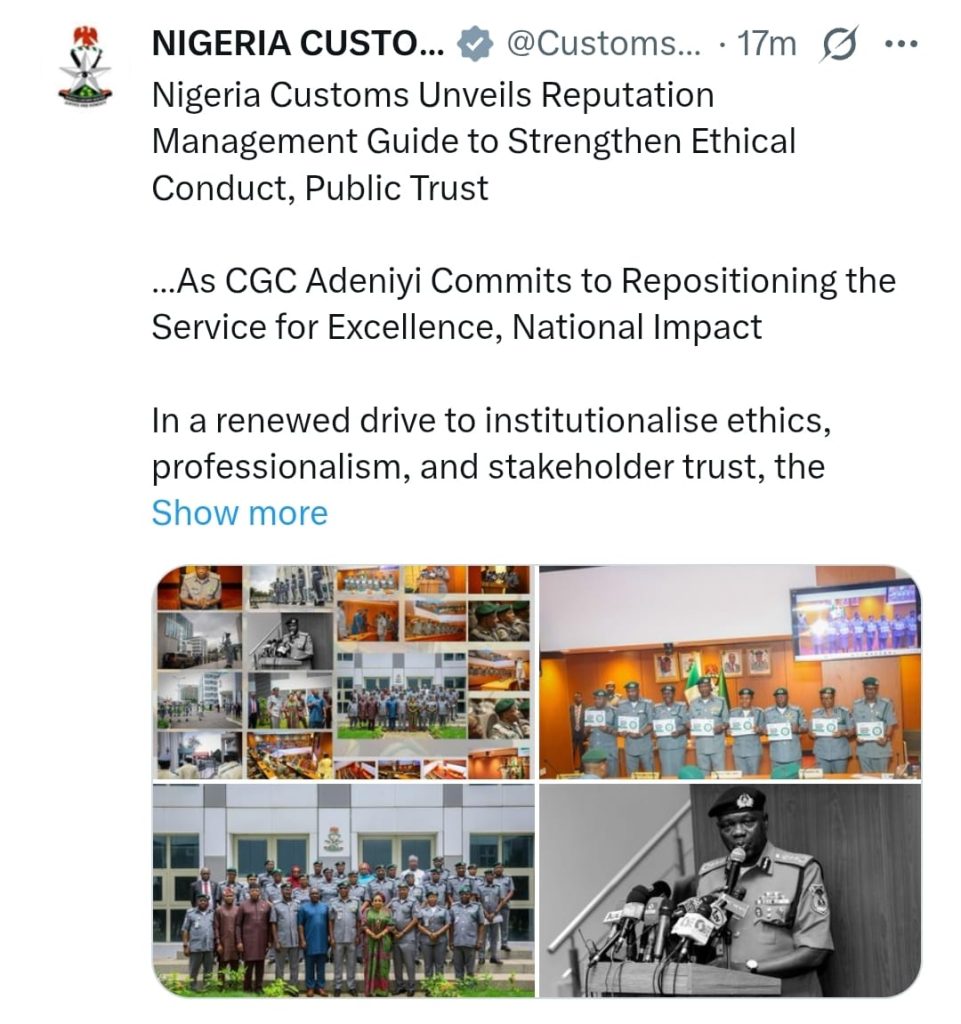
Task: Click the tweet headline about Reputation Management Guide
Action: [473, 141]
